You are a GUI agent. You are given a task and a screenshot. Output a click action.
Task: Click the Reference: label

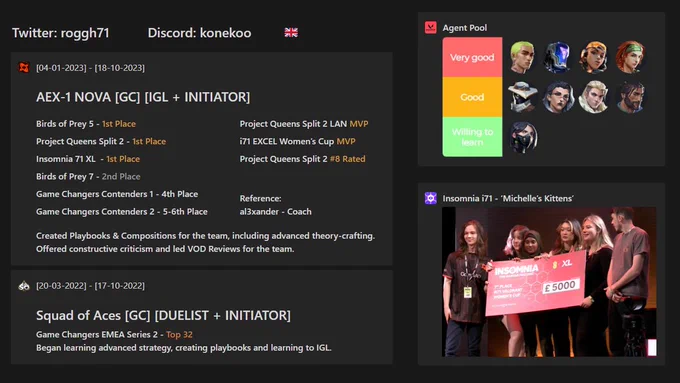(x=261, y=198)
